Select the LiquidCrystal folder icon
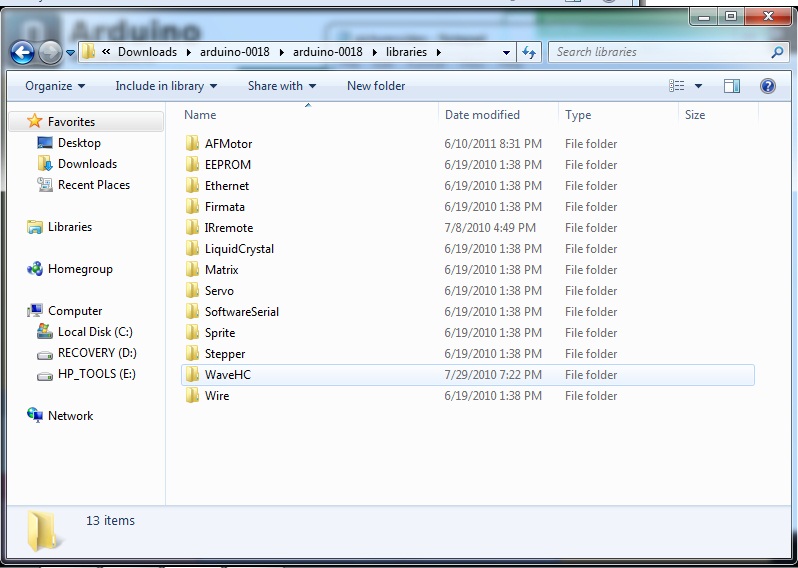798x568 pixels. (192, 248)
